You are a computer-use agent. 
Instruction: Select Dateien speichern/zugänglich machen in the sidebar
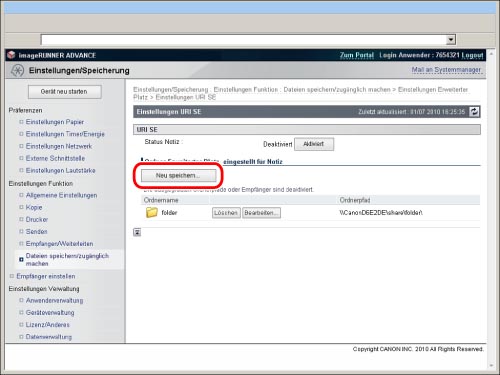click(67, 259)
